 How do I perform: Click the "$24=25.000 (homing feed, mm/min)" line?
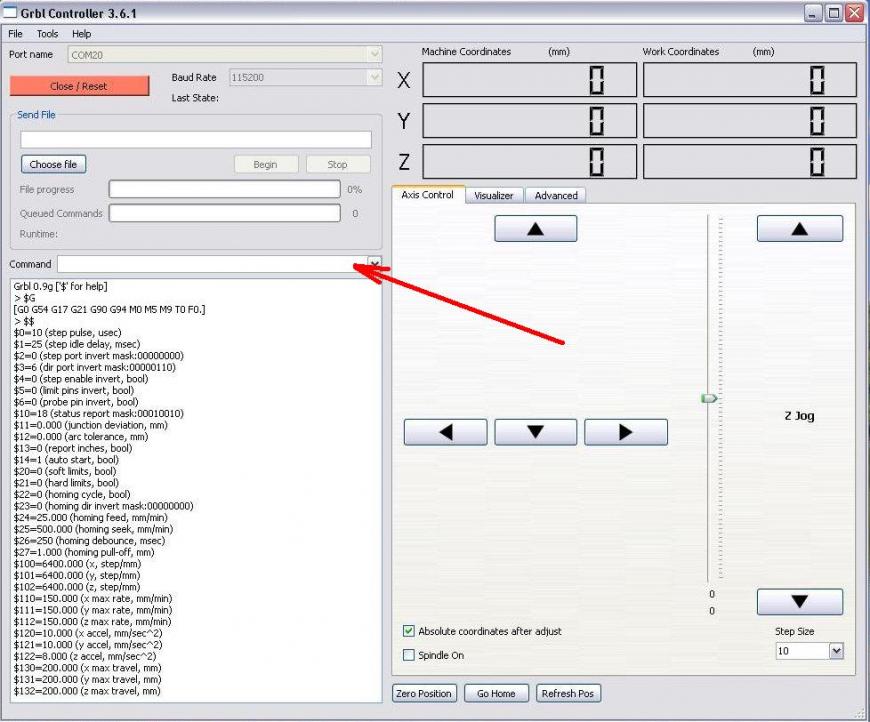click(x=90, y=518)
